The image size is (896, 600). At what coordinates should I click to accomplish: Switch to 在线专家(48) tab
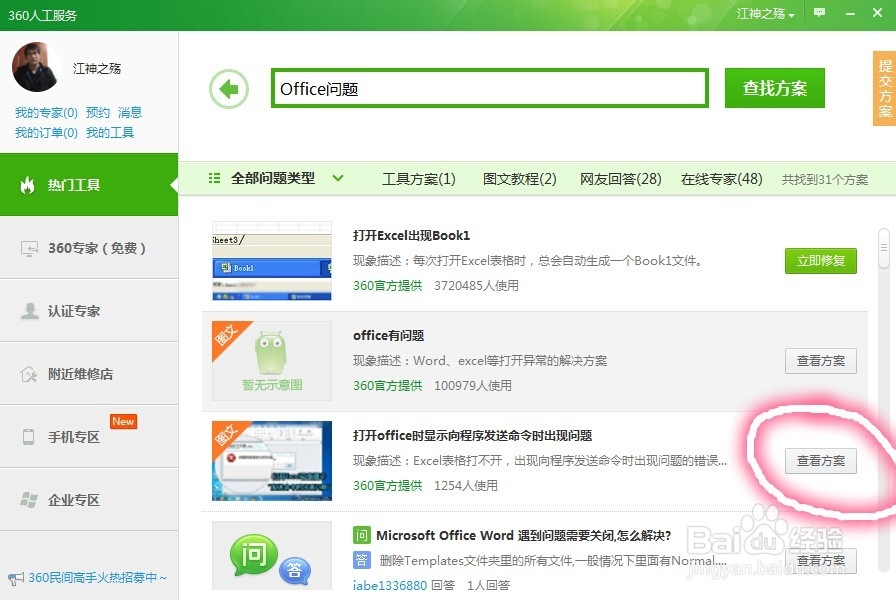[722, 179]
